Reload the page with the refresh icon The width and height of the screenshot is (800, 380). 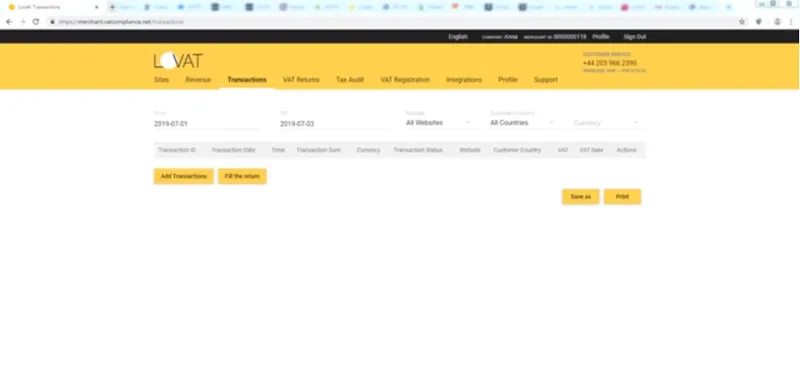(x=36, y=22)
